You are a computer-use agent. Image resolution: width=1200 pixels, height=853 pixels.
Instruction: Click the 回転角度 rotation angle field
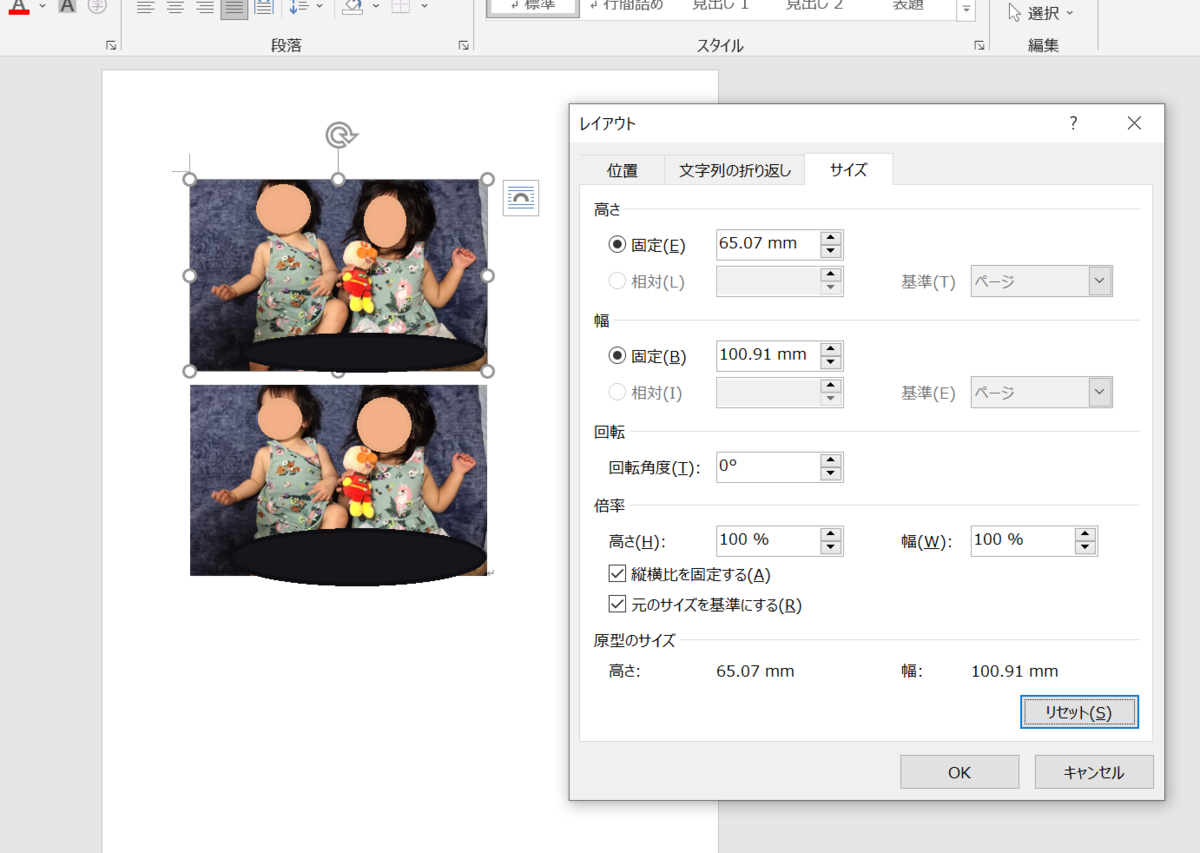768,466
